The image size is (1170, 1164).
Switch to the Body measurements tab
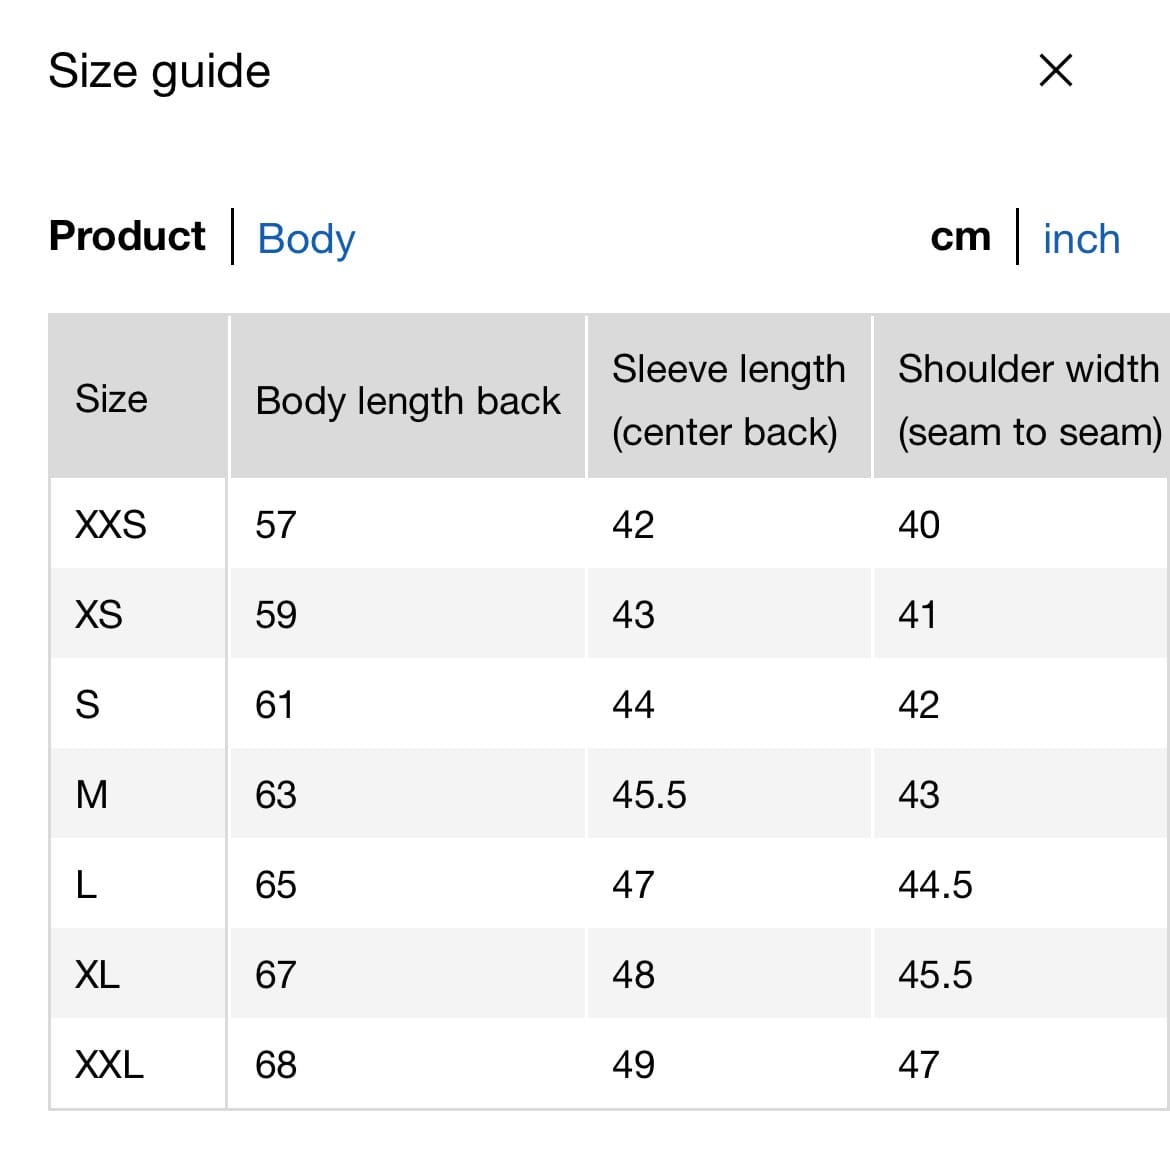click(306, 239)
